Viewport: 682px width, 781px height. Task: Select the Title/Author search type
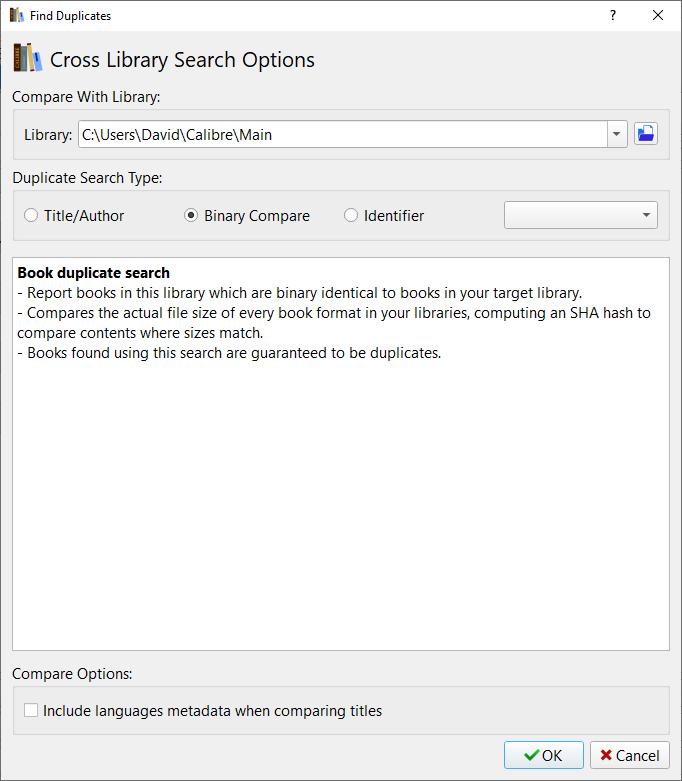[32, 215]
